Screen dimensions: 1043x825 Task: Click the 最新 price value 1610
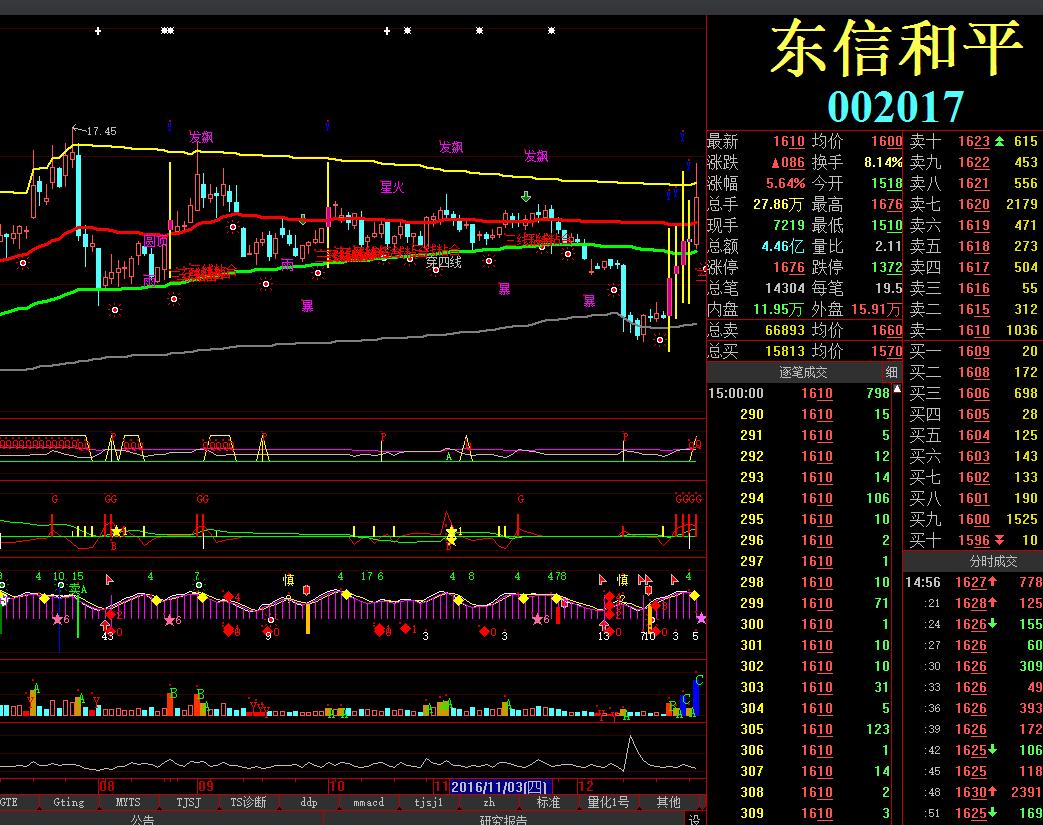[788, 141]
